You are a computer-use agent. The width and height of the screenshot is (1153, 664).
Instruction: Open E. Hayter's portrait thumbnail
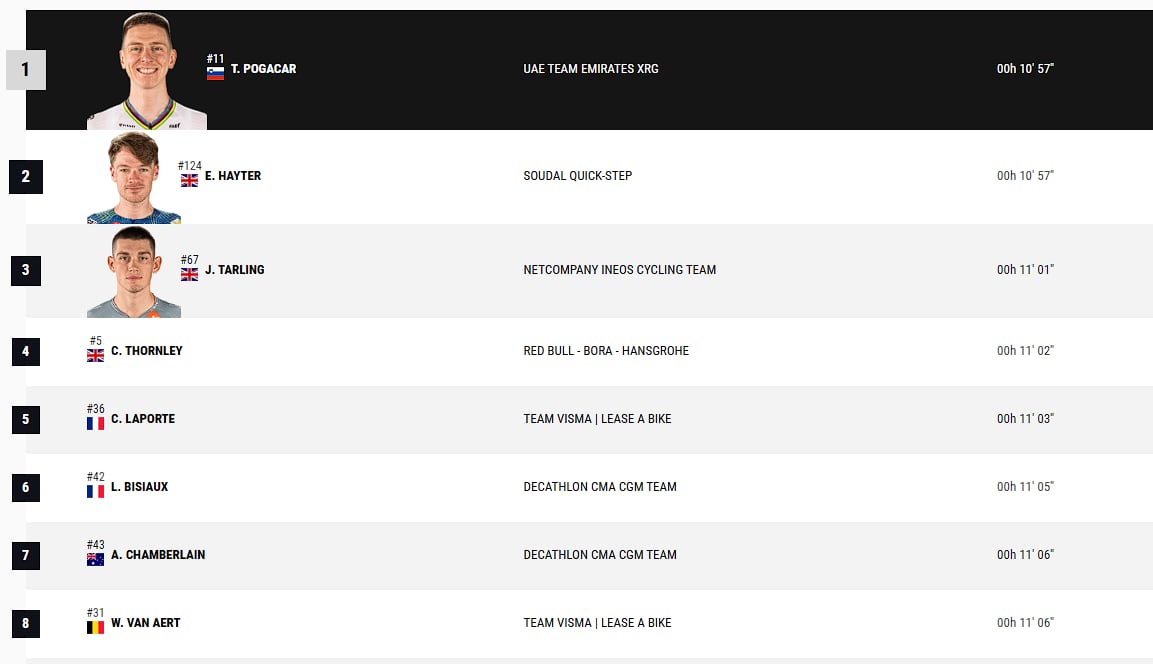134,177
